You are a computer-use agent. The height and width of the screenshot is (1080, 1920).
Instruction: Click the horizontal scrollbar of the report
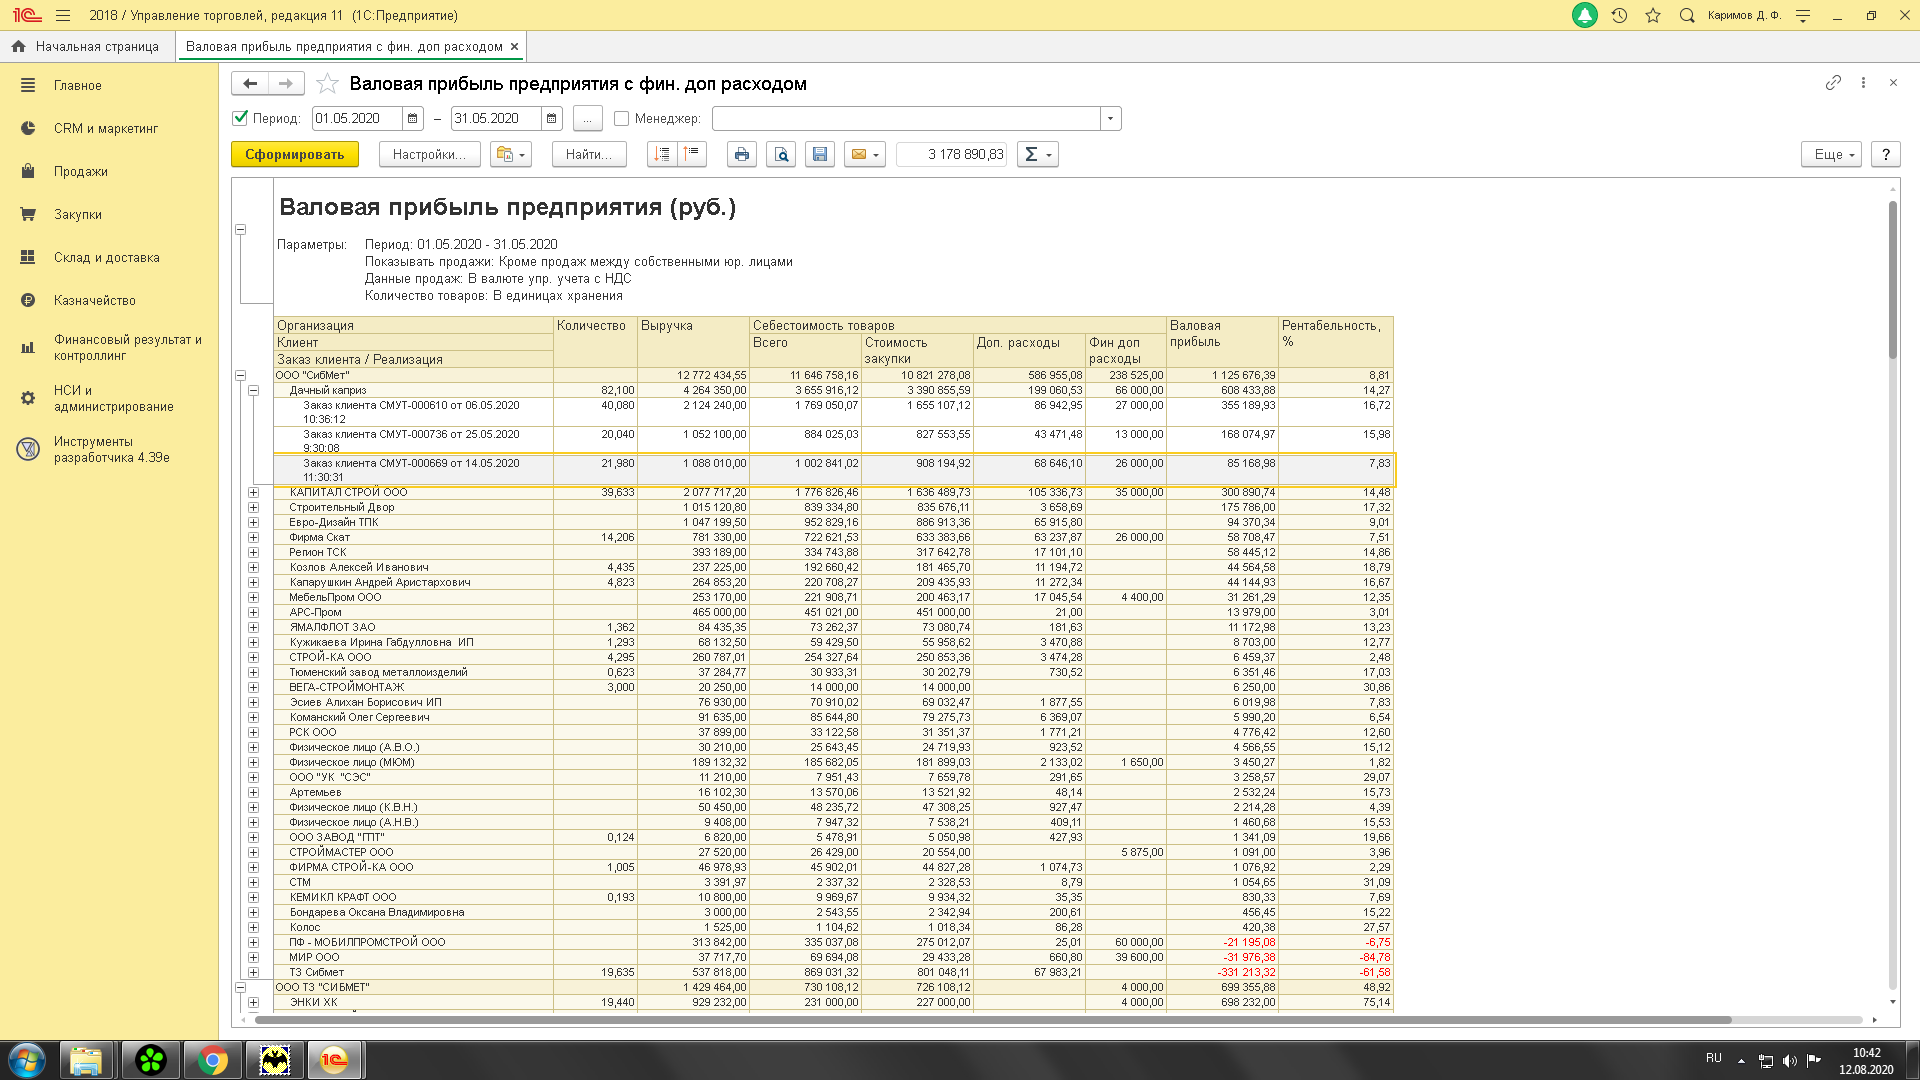[992, 1020]
